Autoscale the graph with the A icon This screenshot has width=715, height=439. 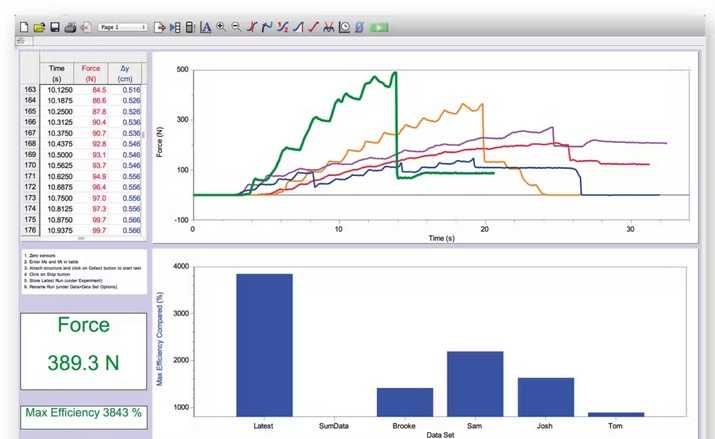coord(206,27)
